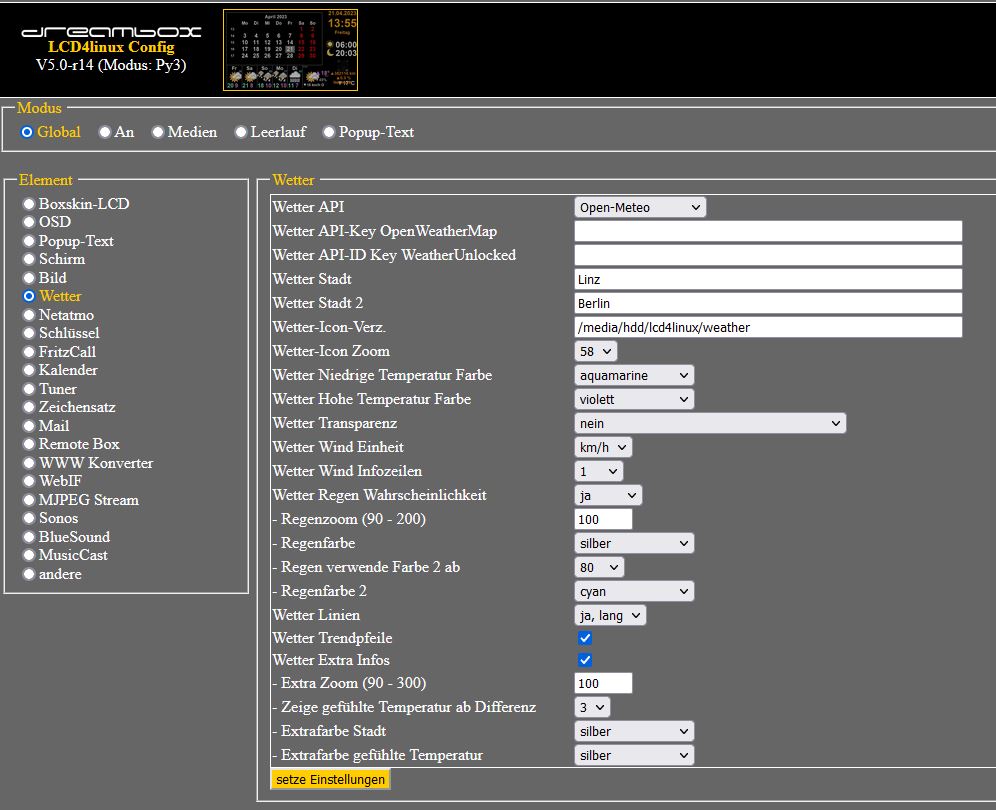Viewport: 996px width, 810px height.
Task: Choose the MJPEG Stream element
Action: tap(29, 500)
